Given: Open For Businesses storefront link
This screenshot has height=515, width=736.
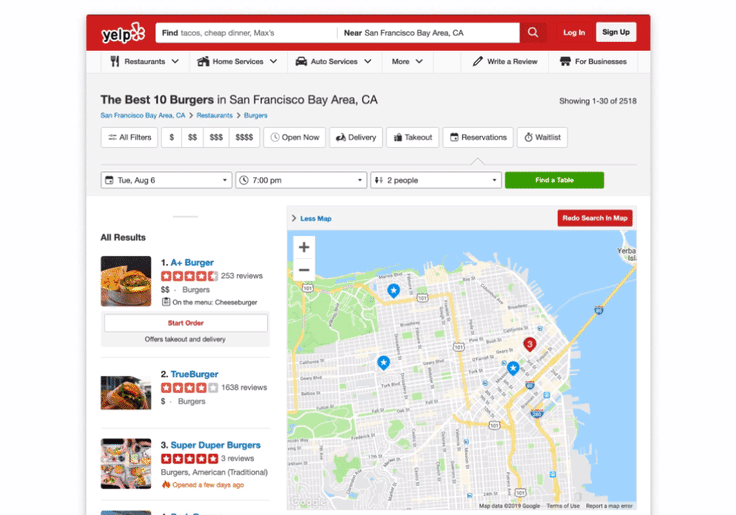Looking at the screenshot, I should (x=593, y=61).
